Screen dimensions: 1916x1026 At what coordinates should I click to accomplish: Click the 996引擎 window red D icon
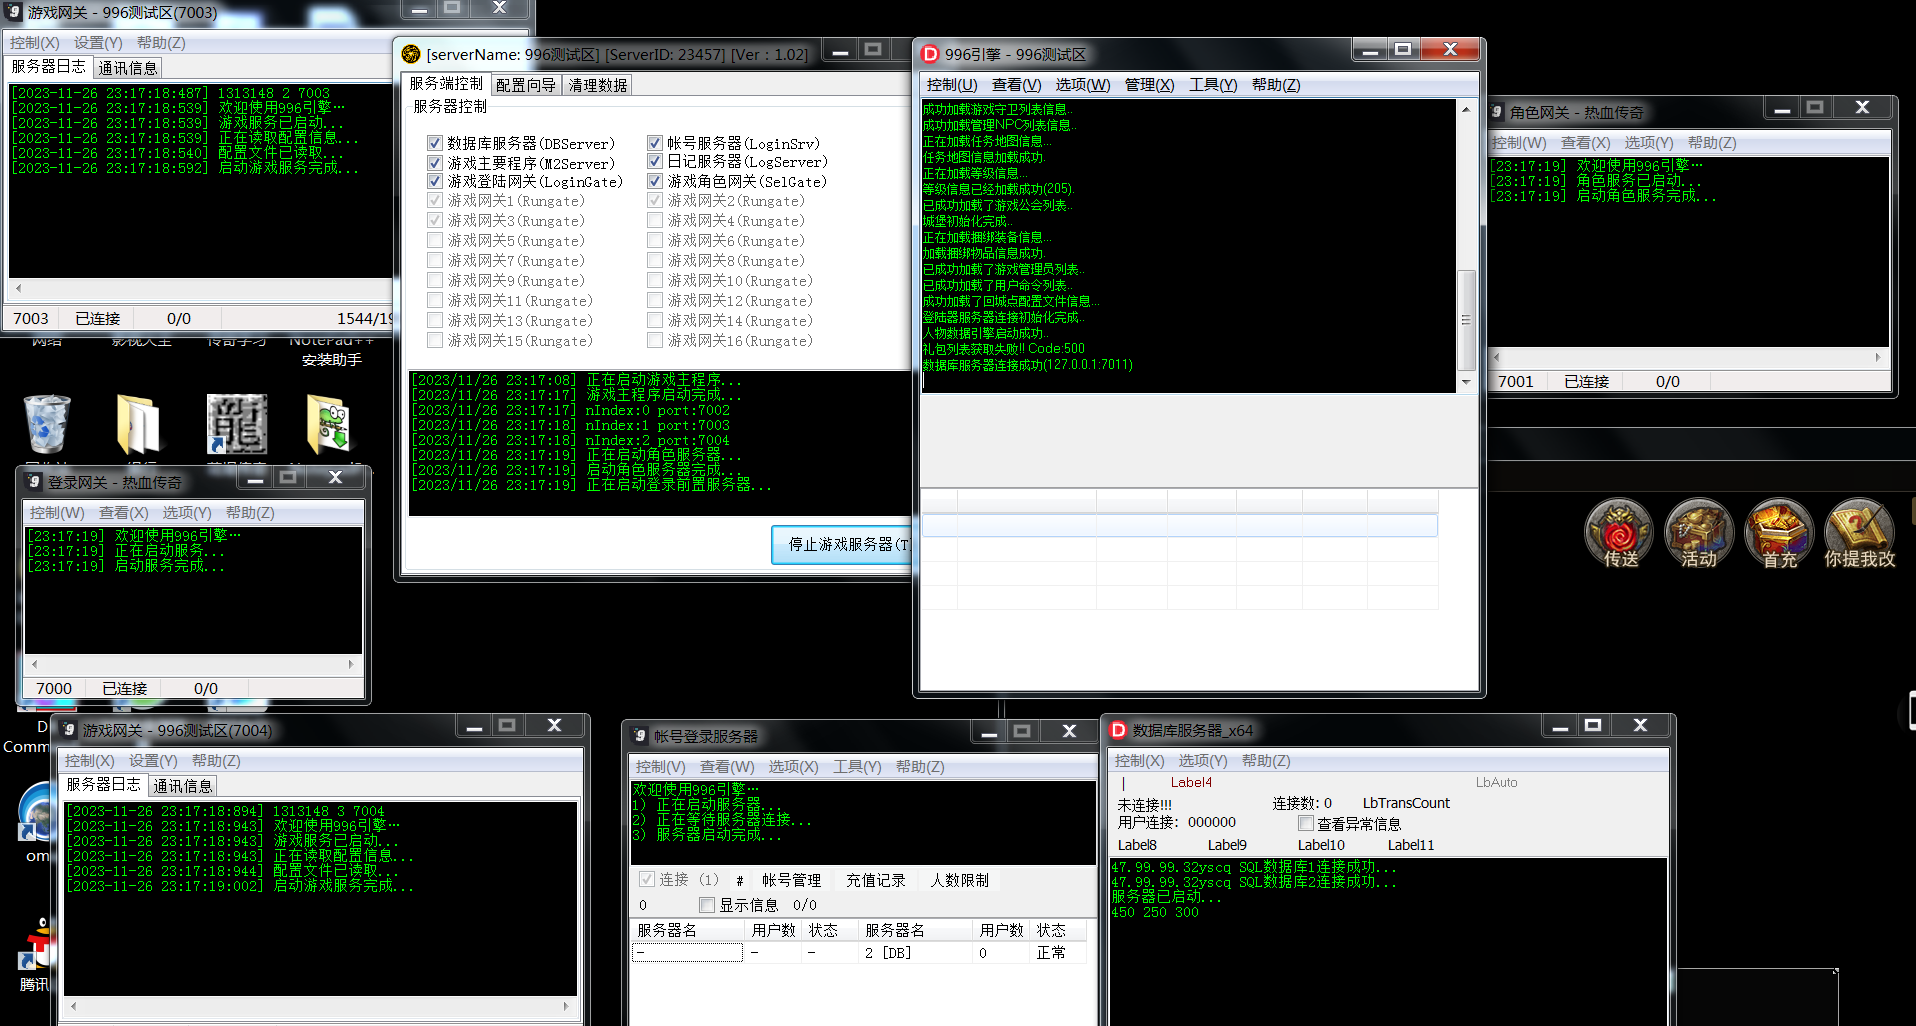(x=930, y=54)
